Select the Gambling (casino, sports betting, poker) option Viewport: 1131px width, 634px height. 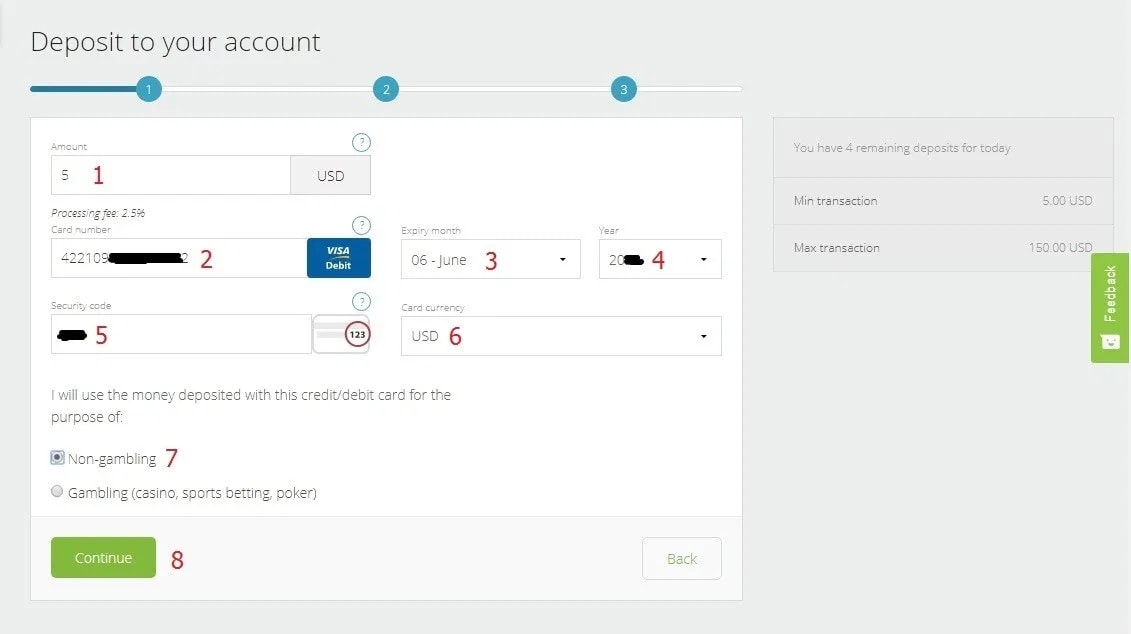[57, 491]
